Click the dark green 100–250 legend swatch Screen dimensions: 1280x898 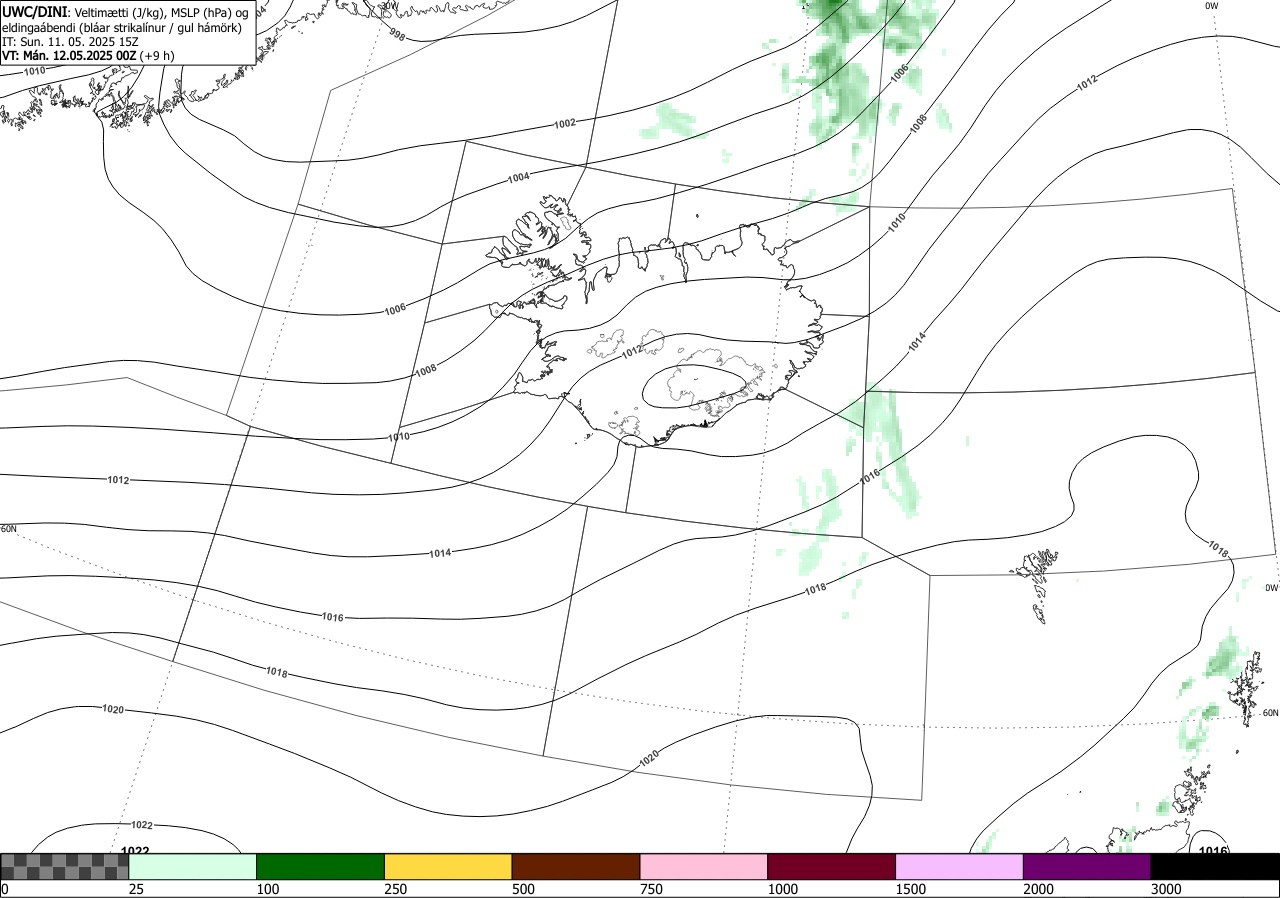tap(320, 866)
